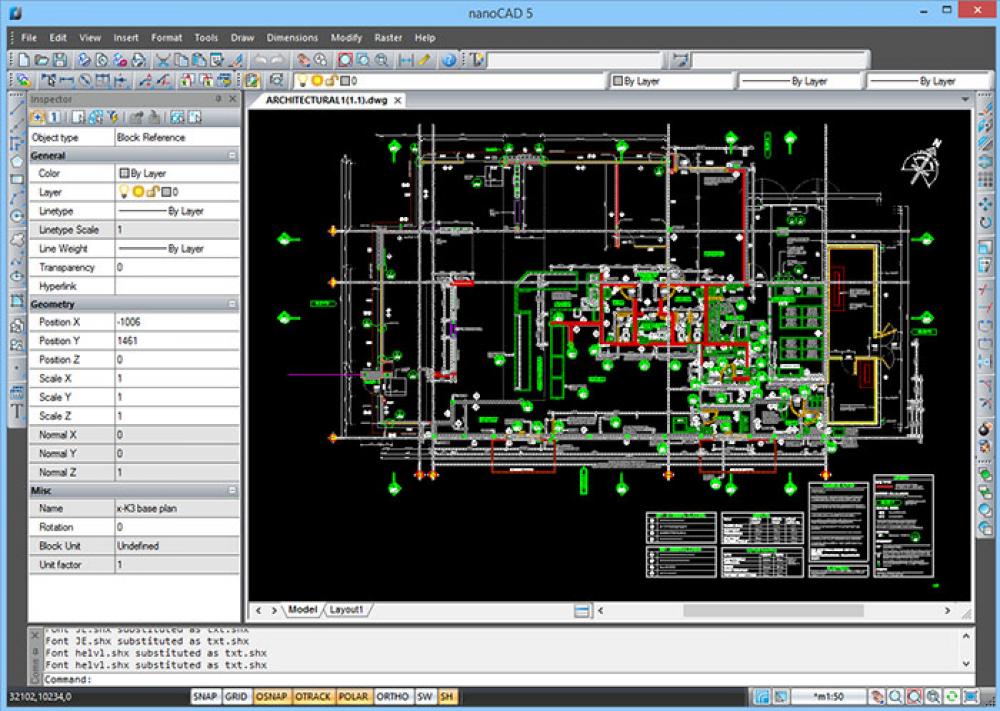This screenshot has height=711, width=1000.
Task: Select the lamp/bulb layer icon in Inspector
Action: (124, 191)
